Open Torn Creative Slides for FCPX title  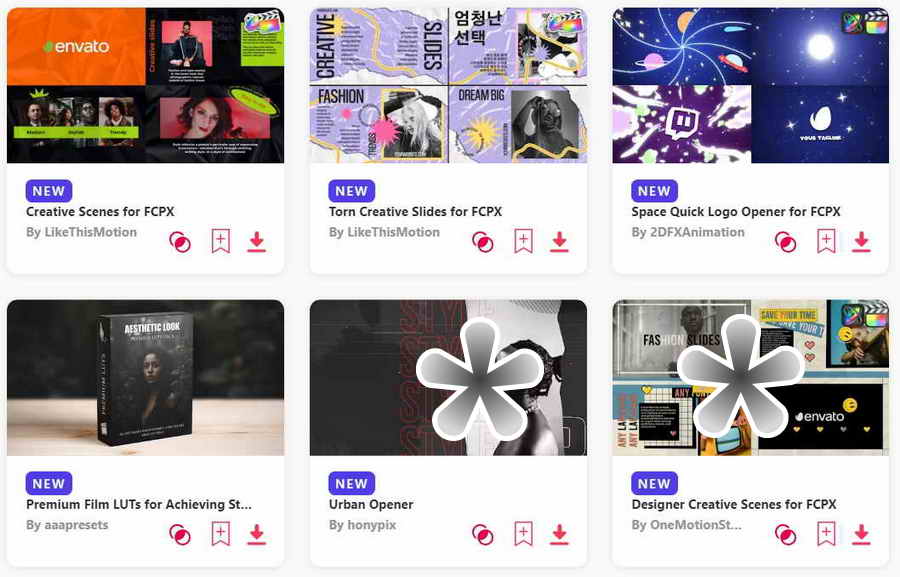[x=415, y=211]
